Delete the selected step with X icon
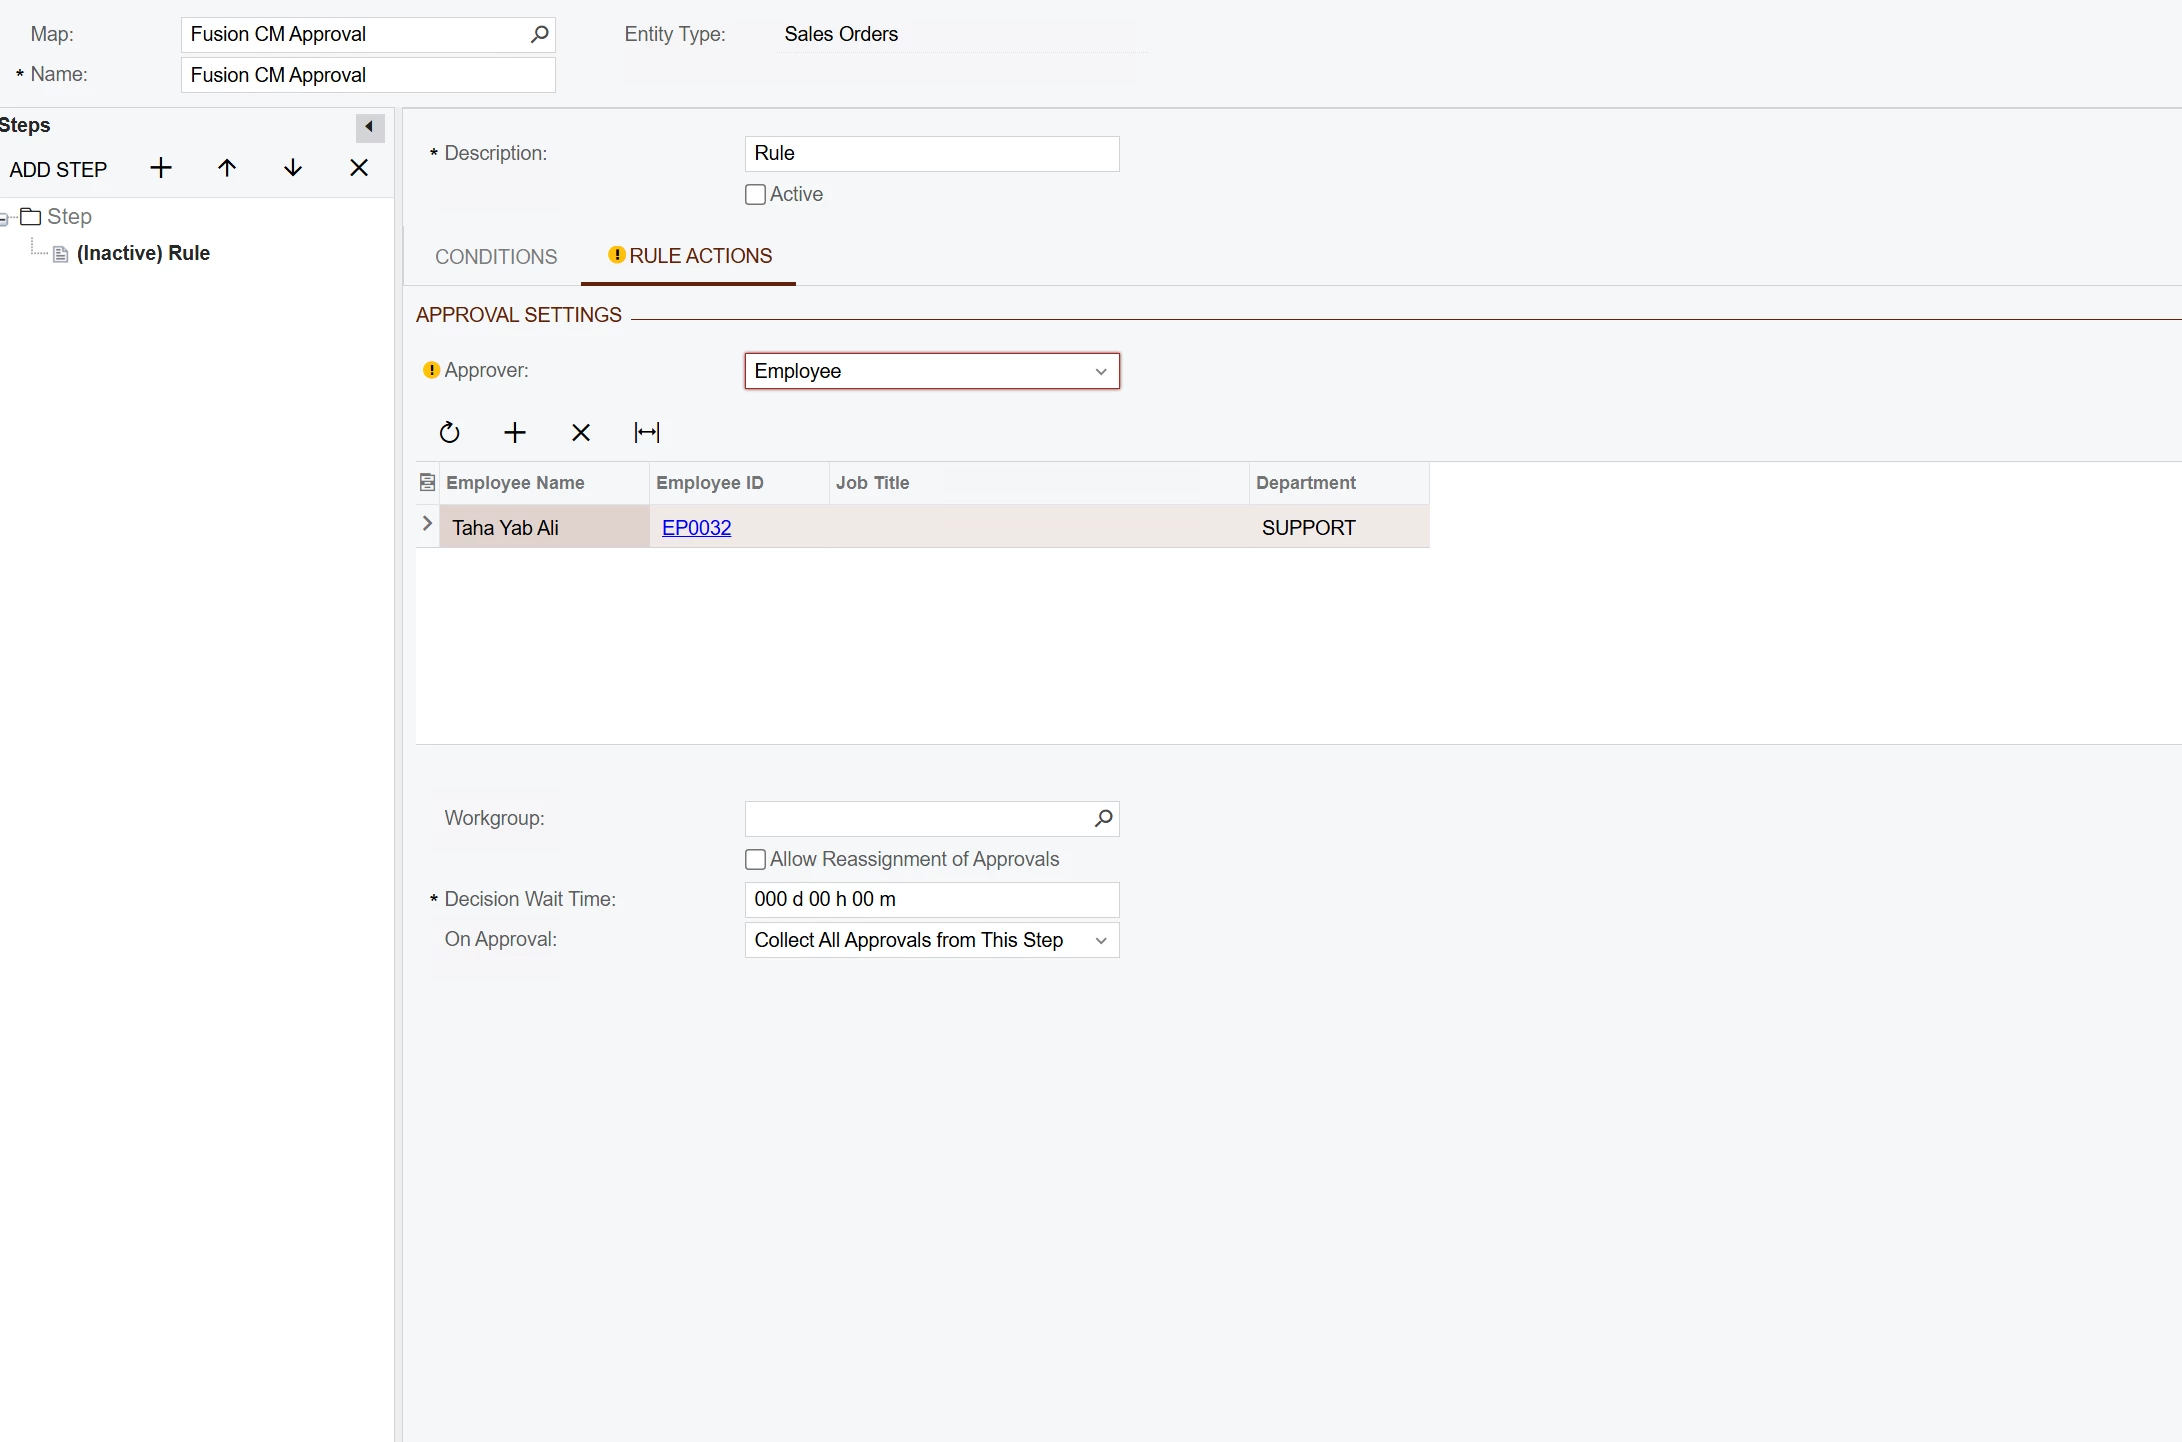Image resolution: width=2182 pixels, height=1442 pixels. [359, 168]
